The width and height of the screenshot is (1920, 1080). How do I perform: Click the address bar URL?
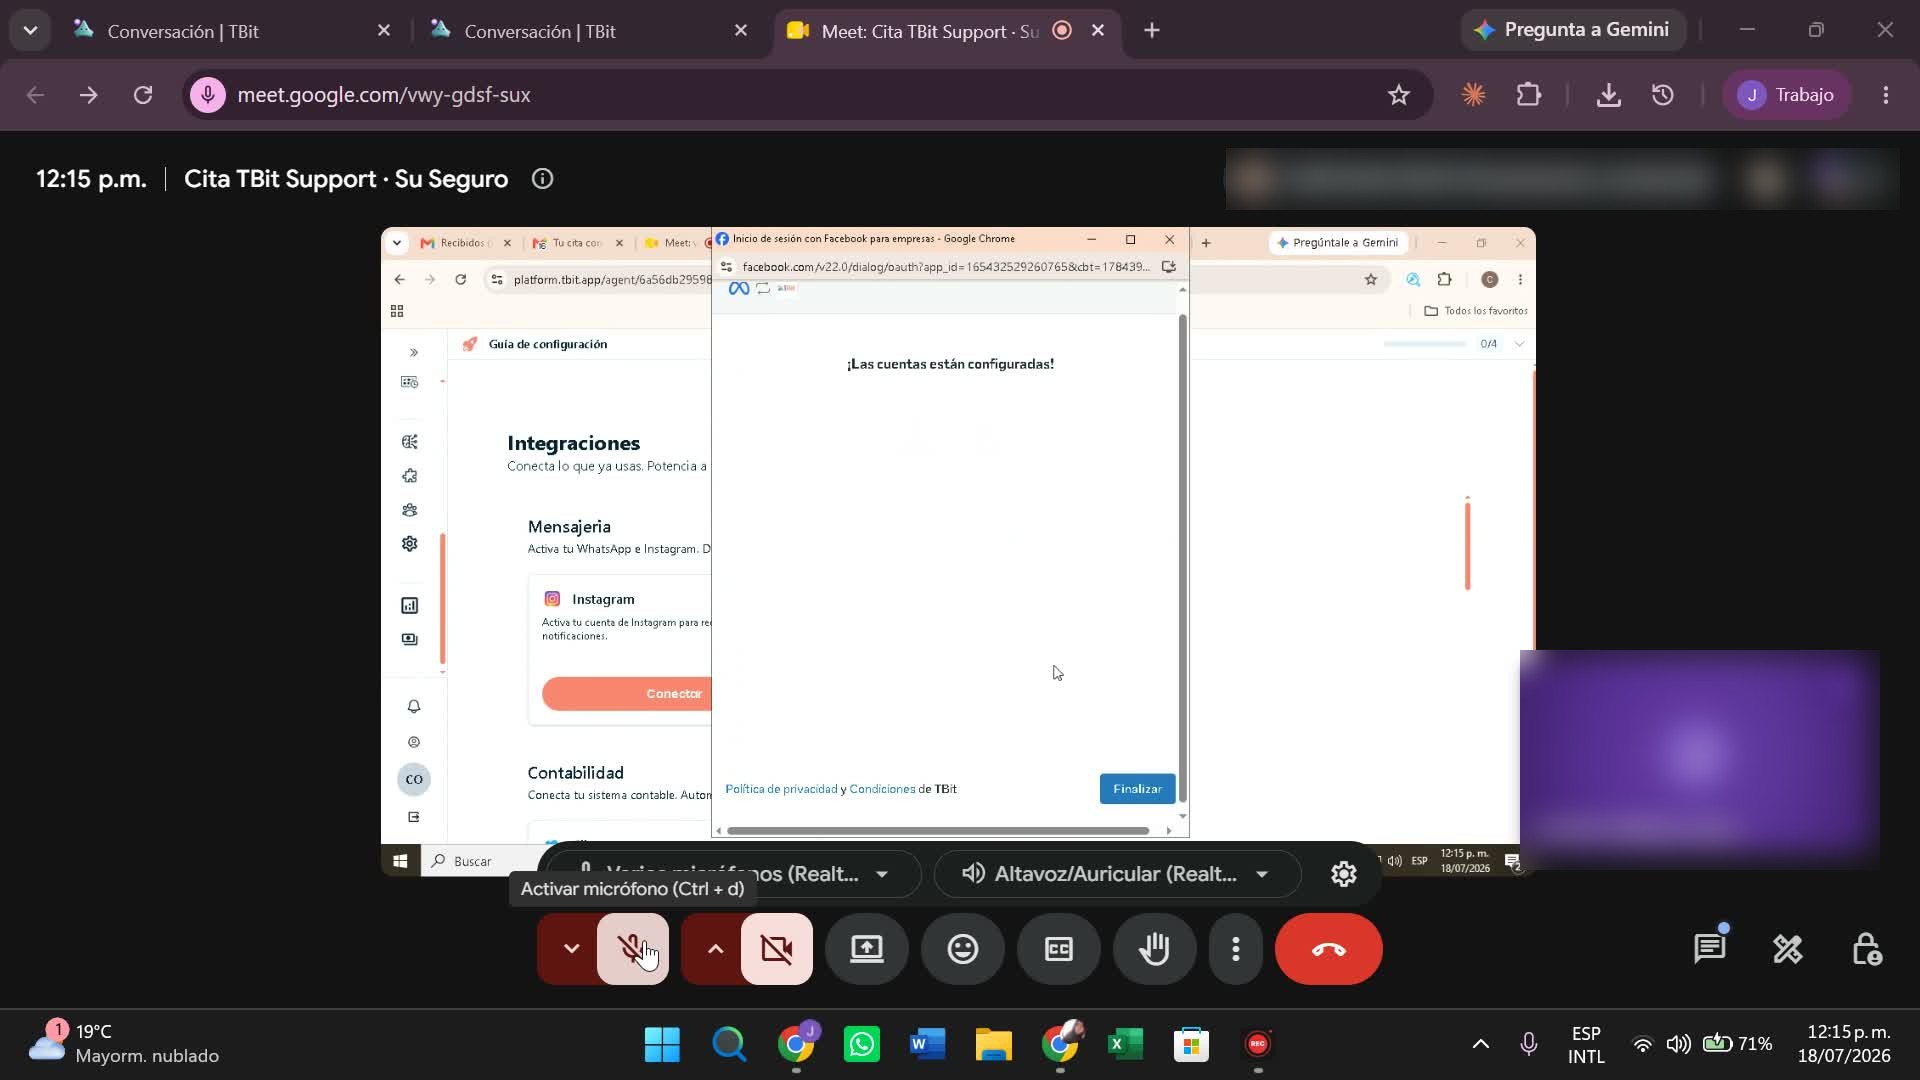click(384, 95)
